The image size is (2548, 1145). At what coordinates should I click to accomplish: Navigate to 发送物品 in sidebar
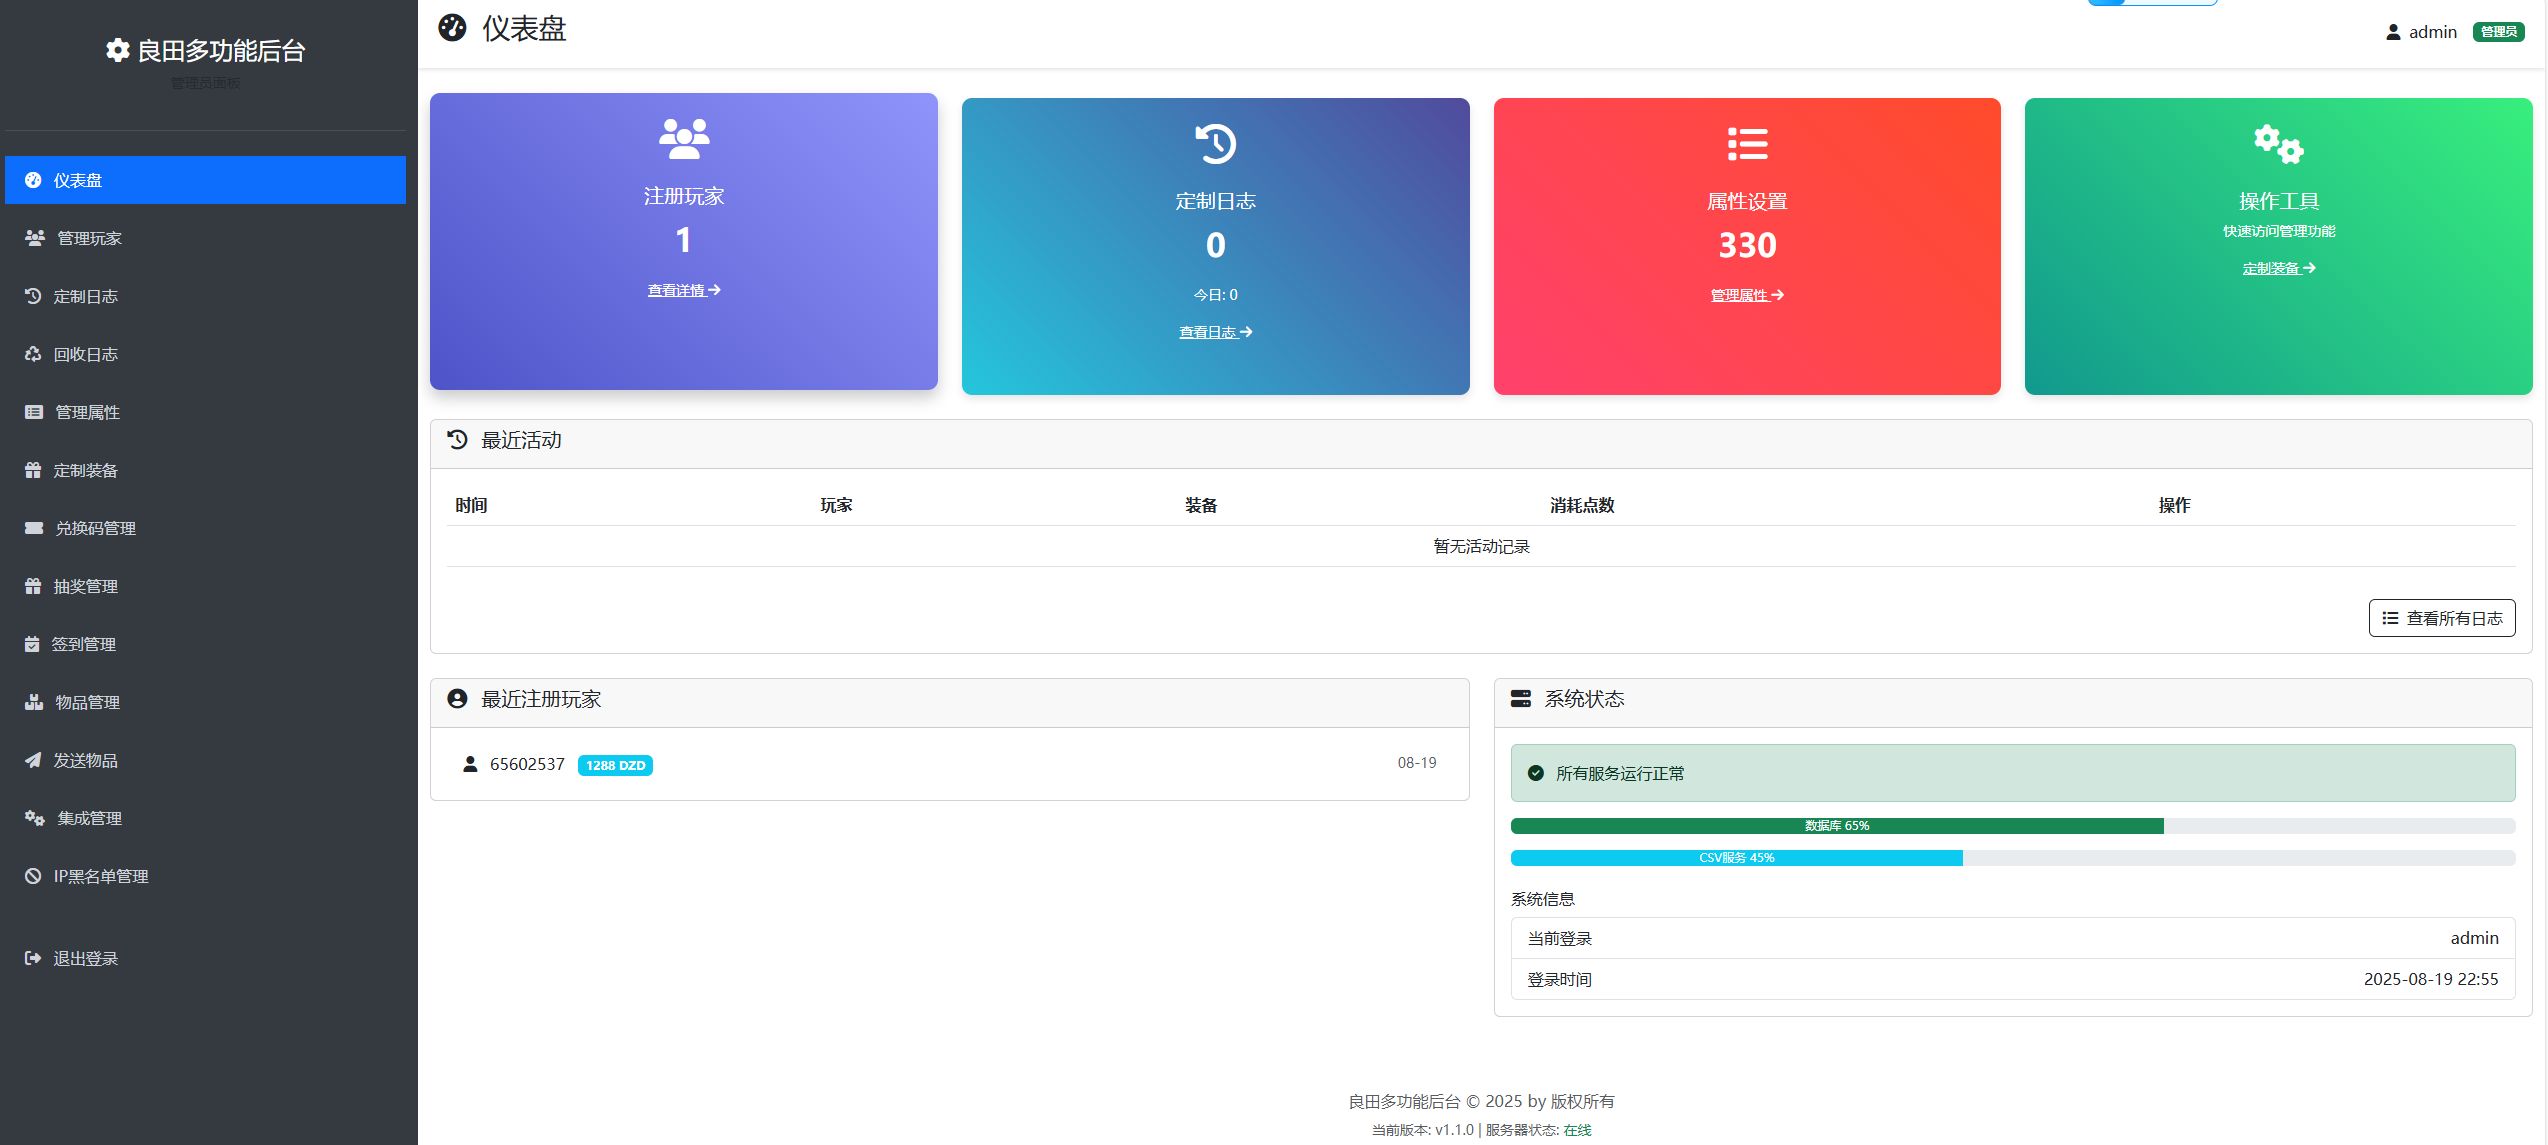pos(205,760)
